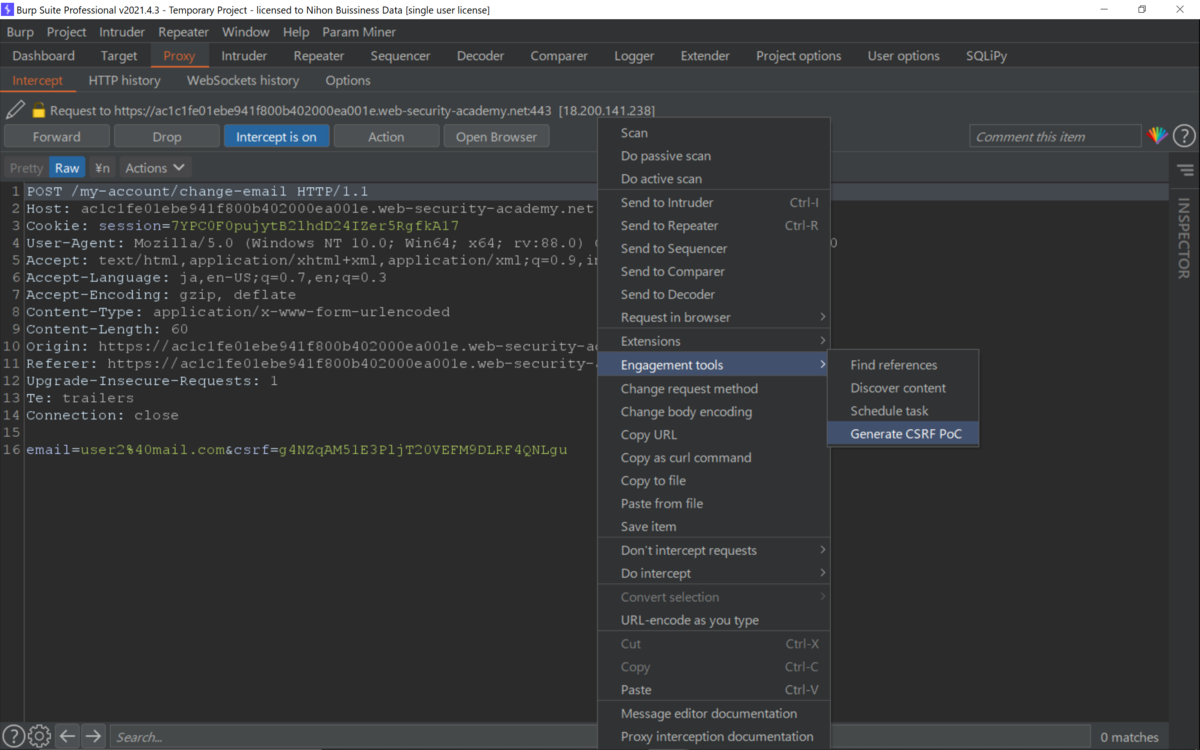Expand Request in browser submenu

[x=714, y=317]
